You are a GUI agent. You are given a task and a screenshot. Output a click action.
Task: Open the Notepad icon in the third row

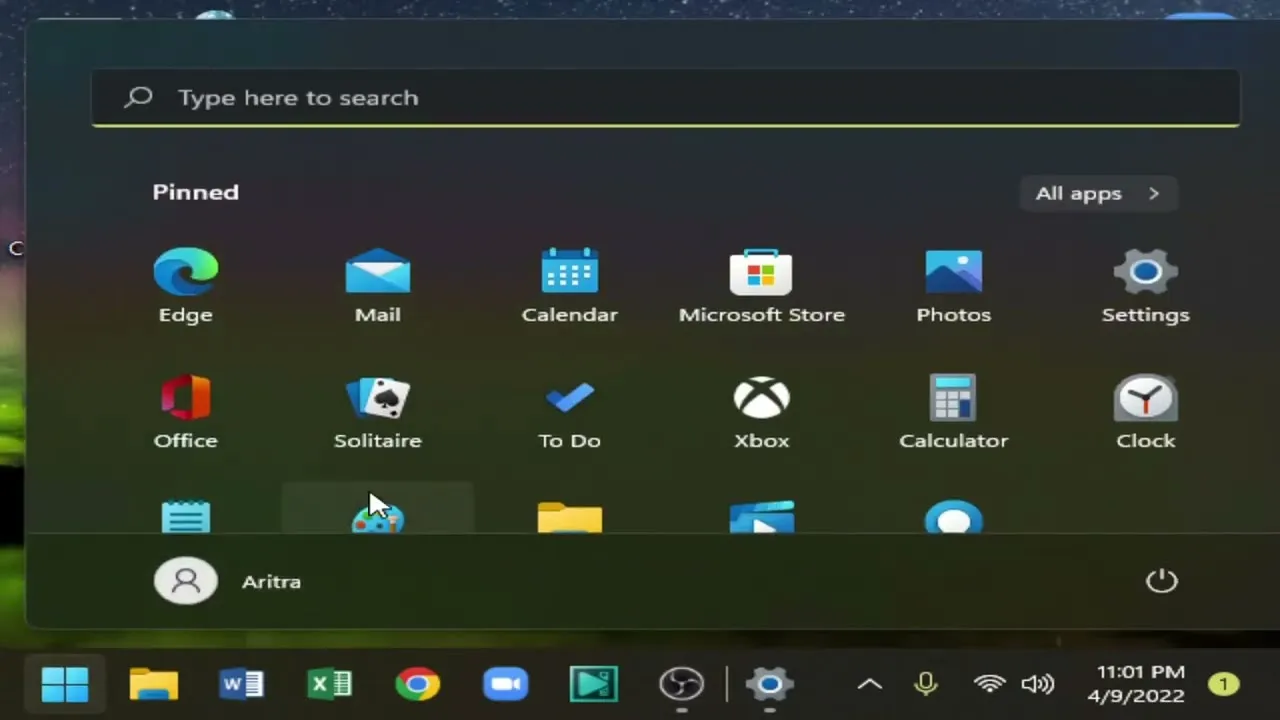pyautogui.click(x=186, y=516)
